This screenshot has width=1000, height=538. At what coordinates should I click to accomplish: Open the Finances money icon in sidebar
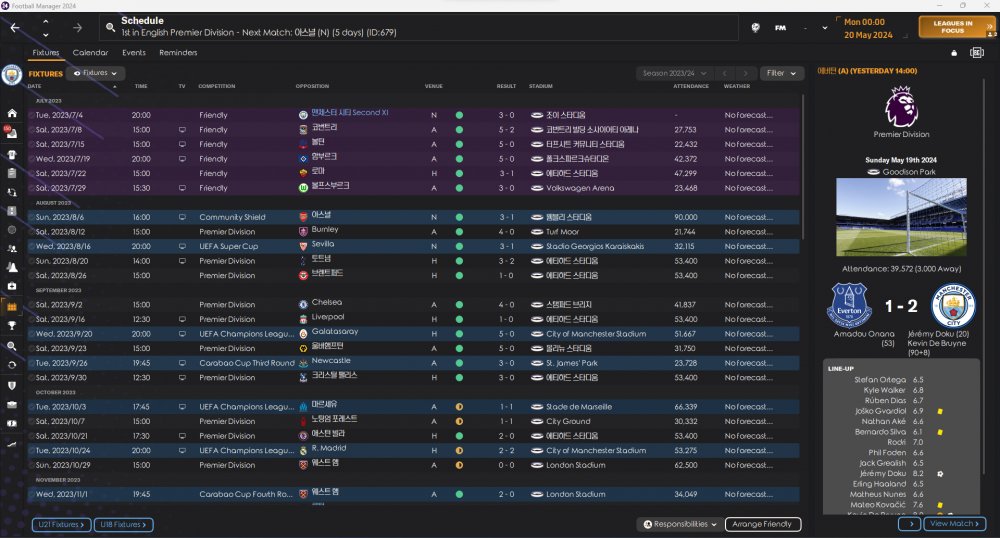click(12, 423)
